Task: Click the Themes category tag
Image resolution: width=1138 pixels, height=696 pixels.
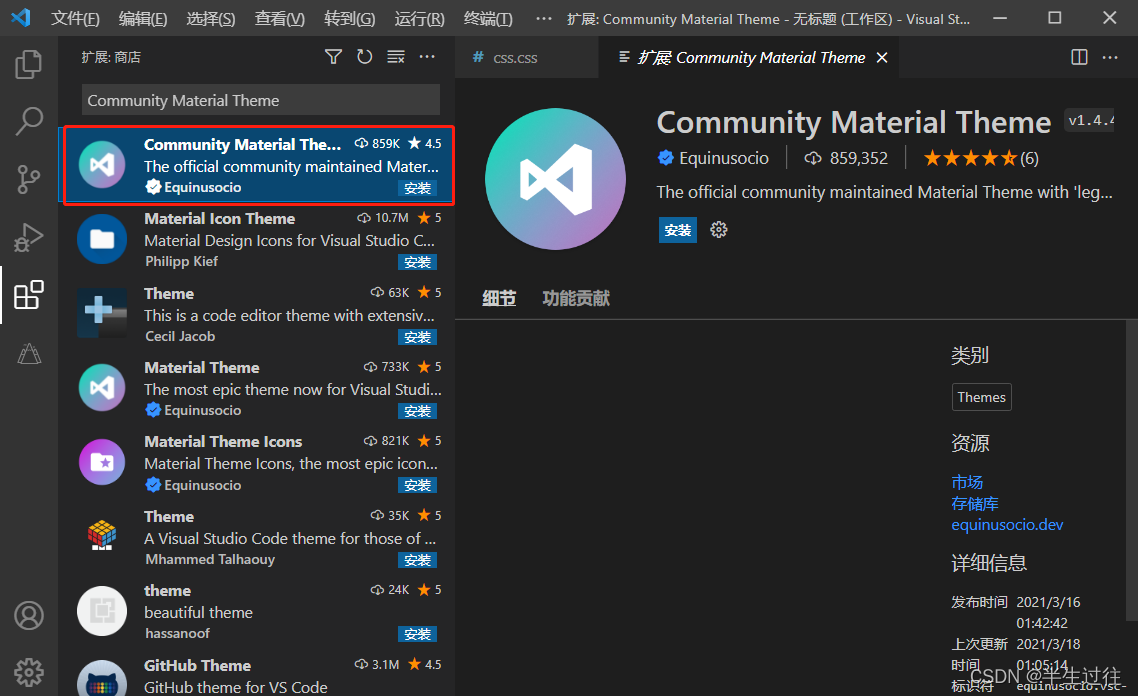Action: click(981, 397)
